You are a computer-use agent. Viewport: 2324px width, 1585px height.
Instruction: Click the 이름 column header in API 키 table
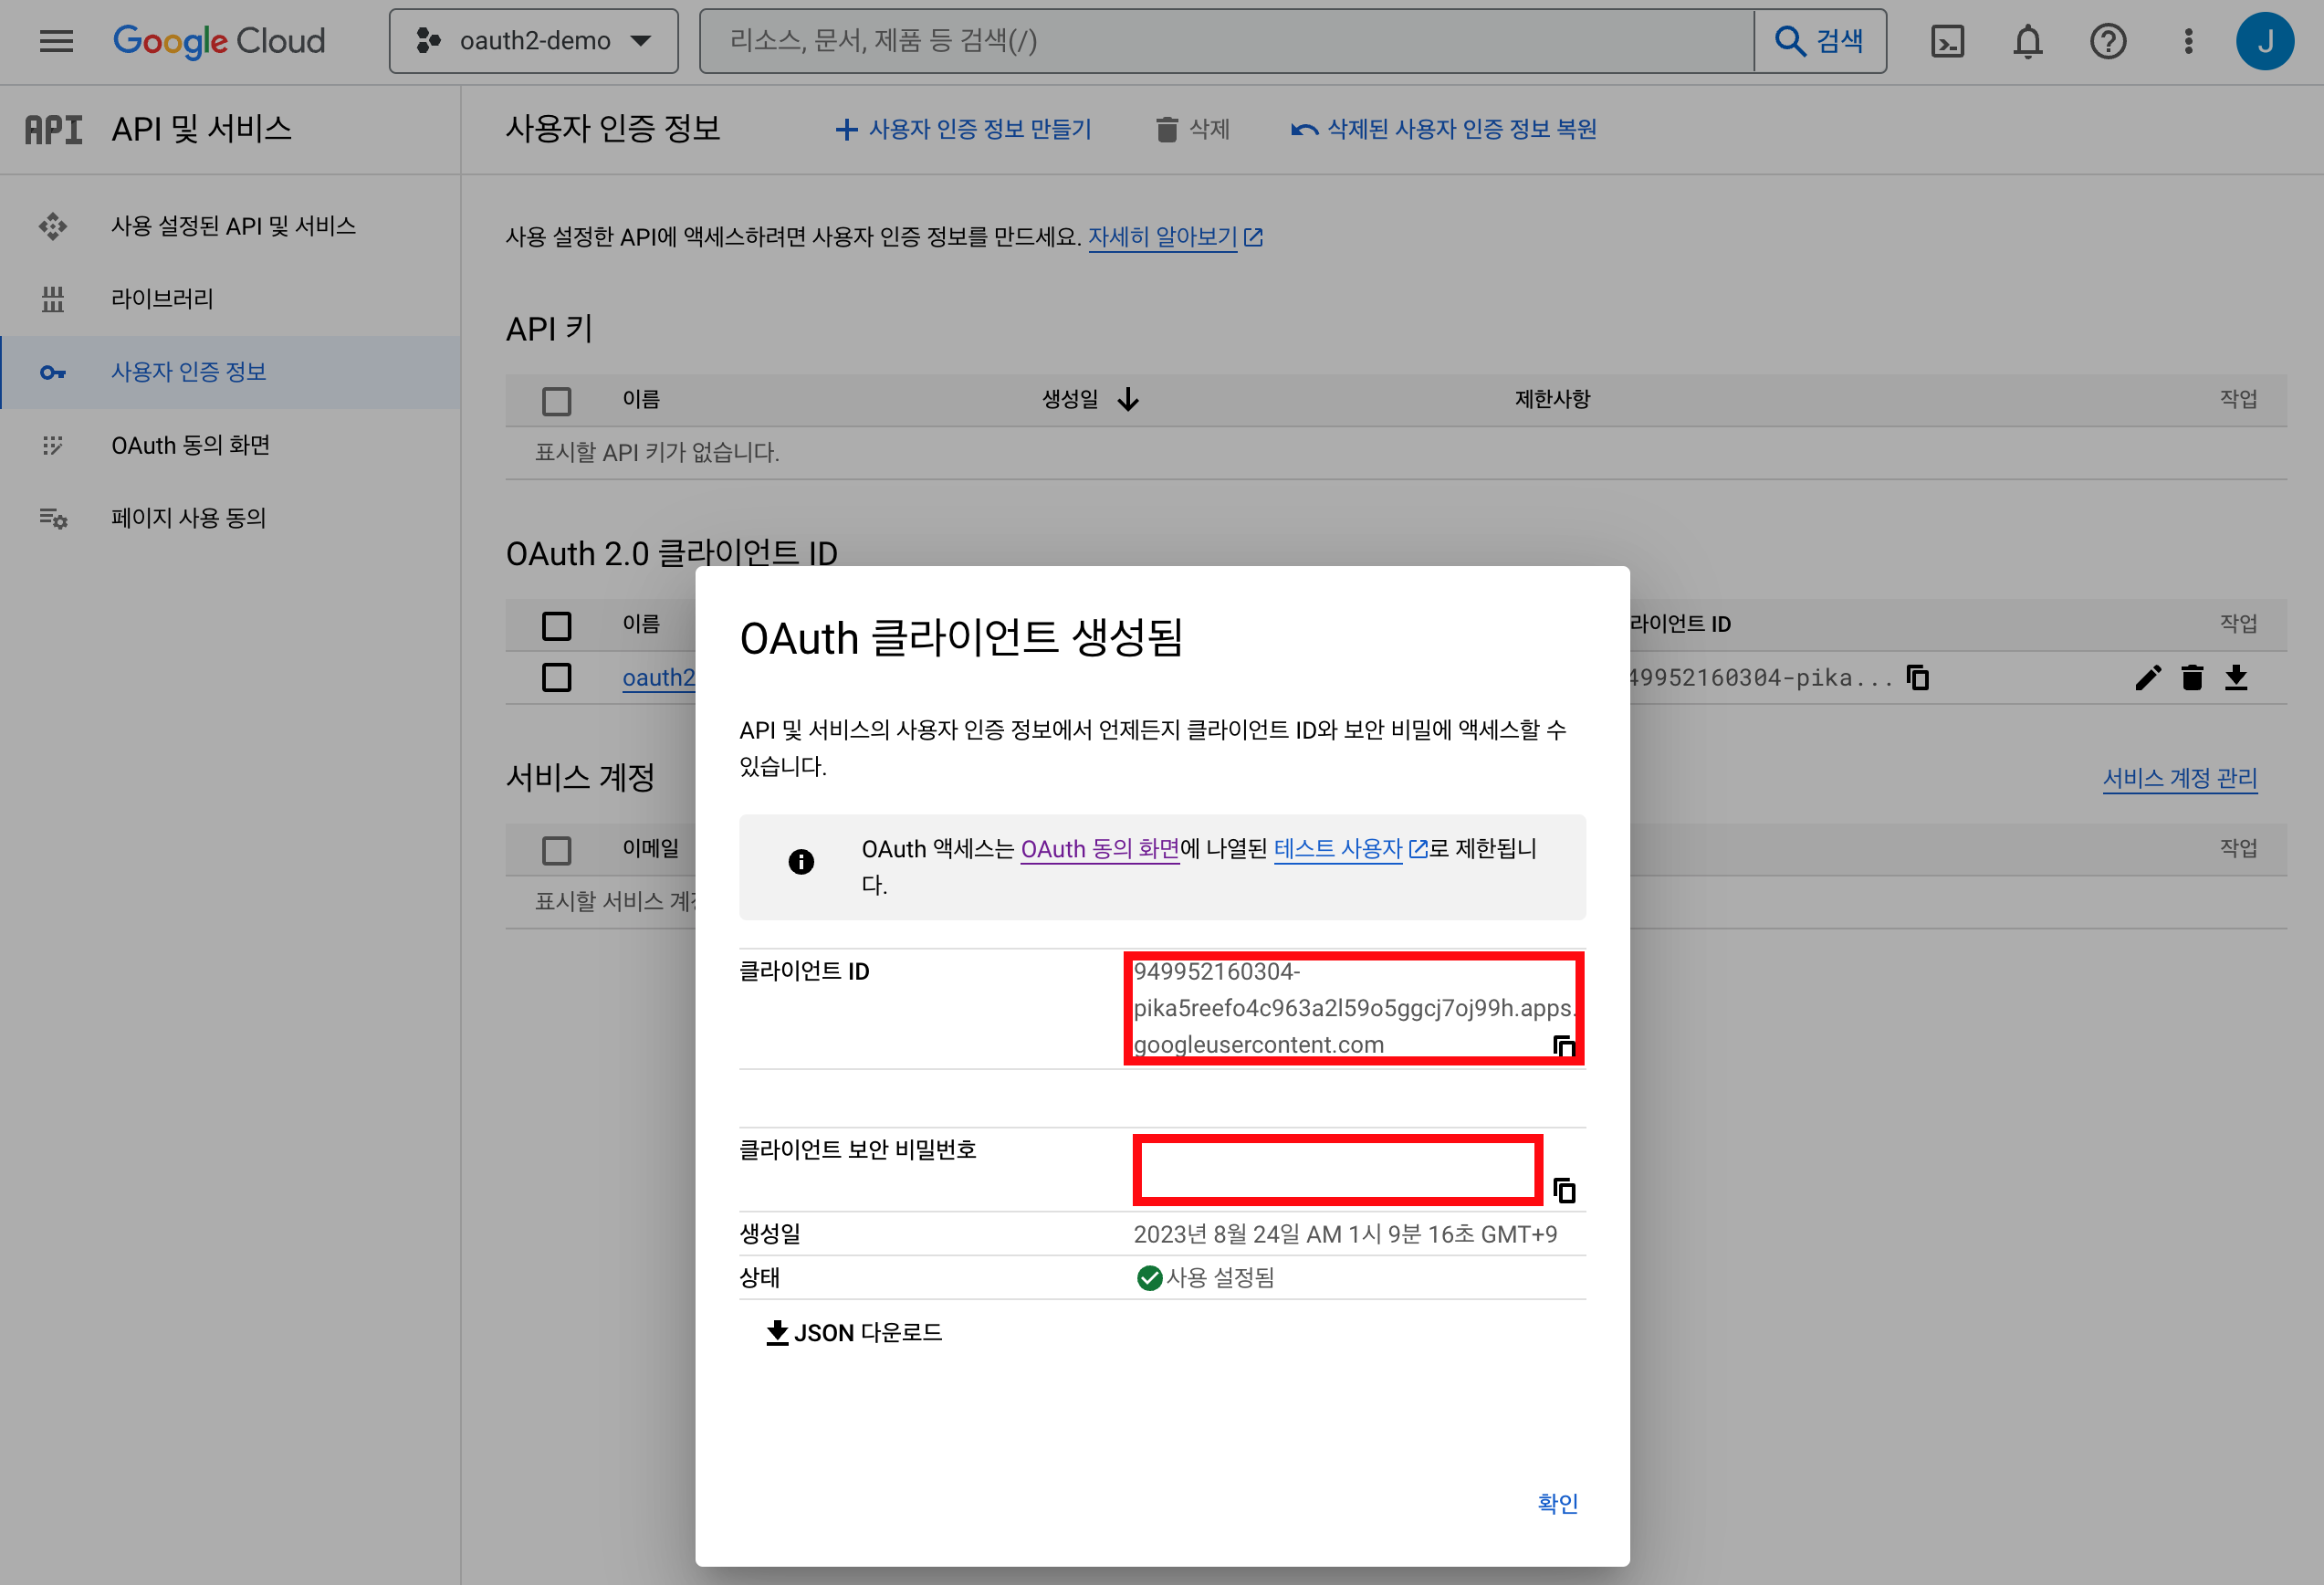pos(641,399)
